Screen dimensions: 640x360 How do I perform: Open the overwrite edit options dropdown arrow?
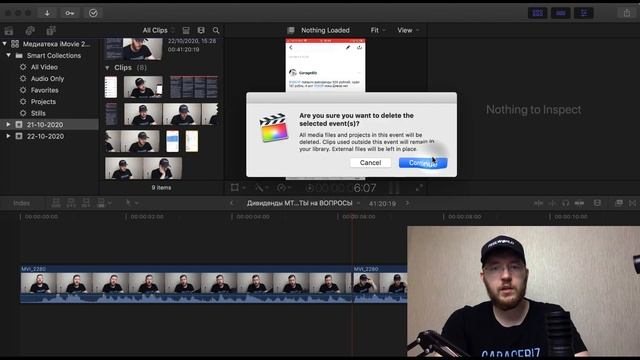[110, 203]
